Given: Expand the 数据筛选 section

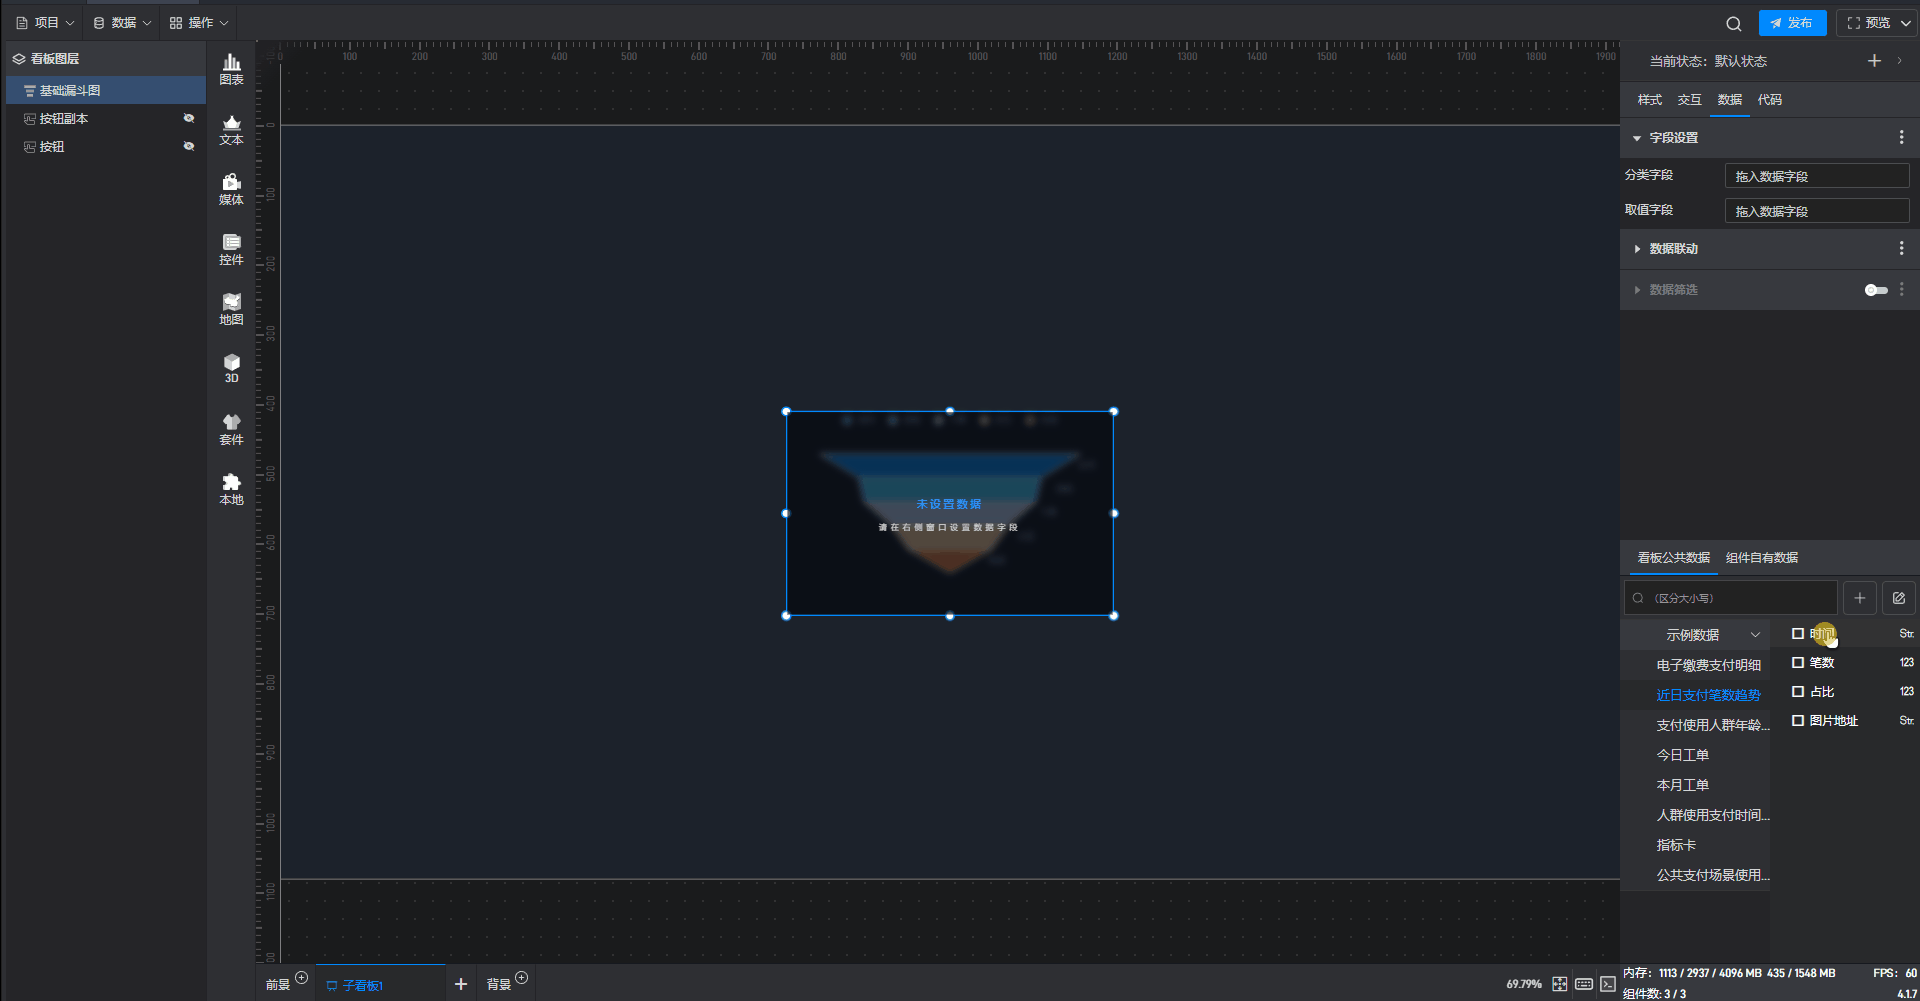Looking at the screenshot, I should (x=1637, y=290).
